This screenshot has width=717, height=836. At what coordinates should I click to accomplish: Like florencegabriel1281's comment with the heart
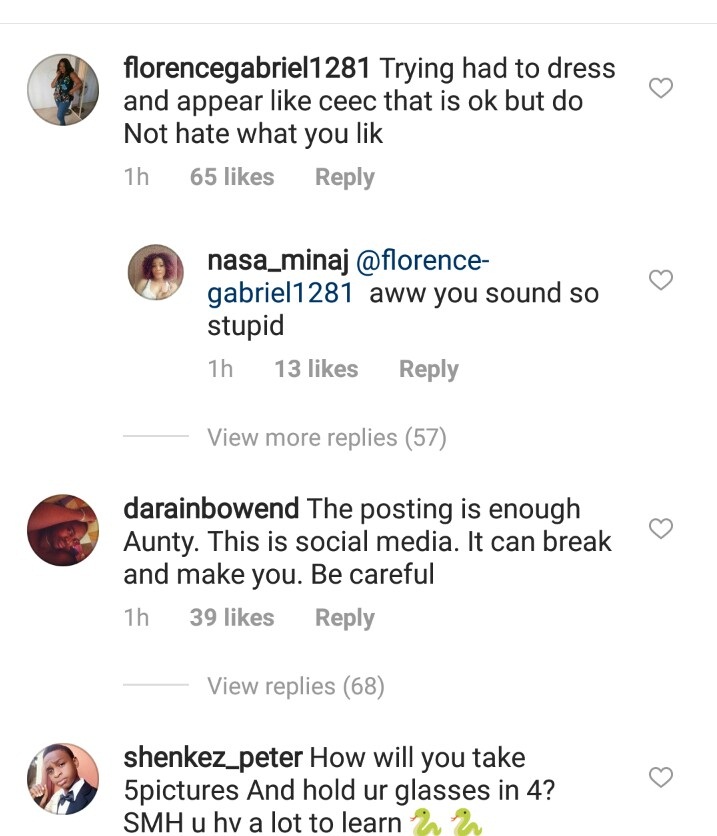[661, 88]
